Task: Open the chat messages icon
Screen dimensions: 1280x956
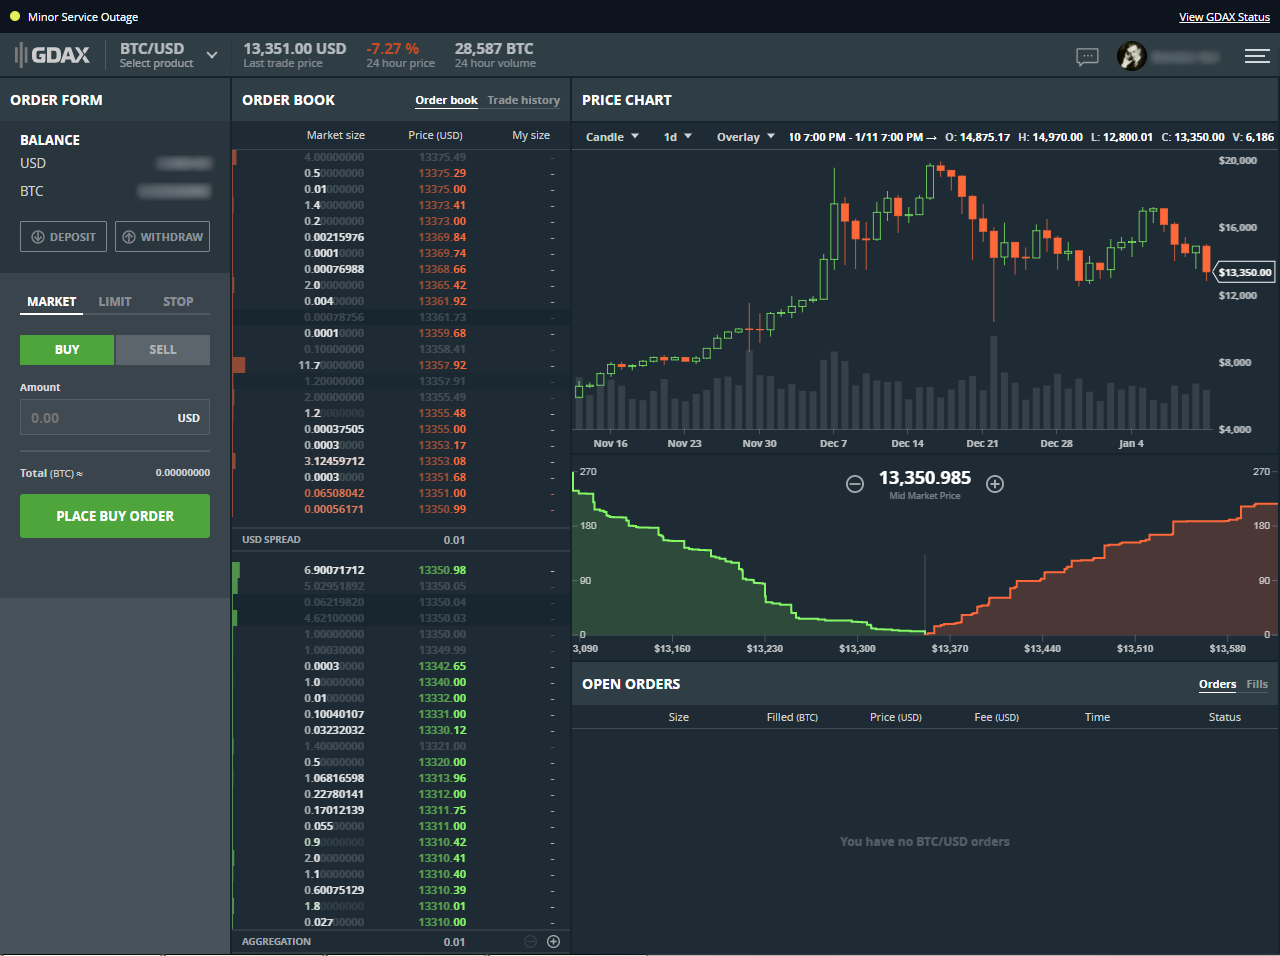Action: pyautogui.click(x=1087, y=57)
